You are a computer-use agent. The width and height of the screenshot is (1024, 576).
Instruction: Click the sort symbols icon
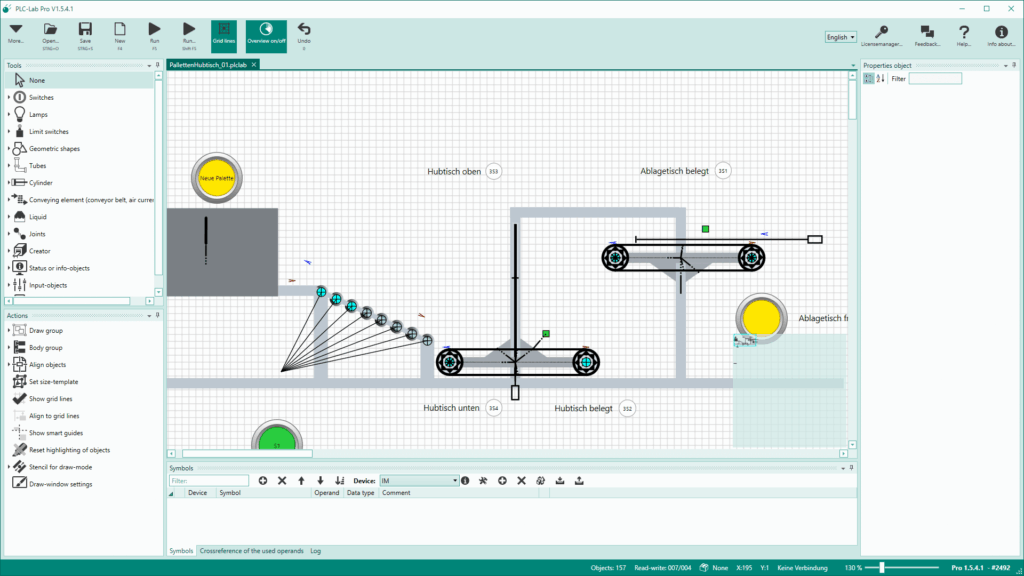tap(340, 481)
